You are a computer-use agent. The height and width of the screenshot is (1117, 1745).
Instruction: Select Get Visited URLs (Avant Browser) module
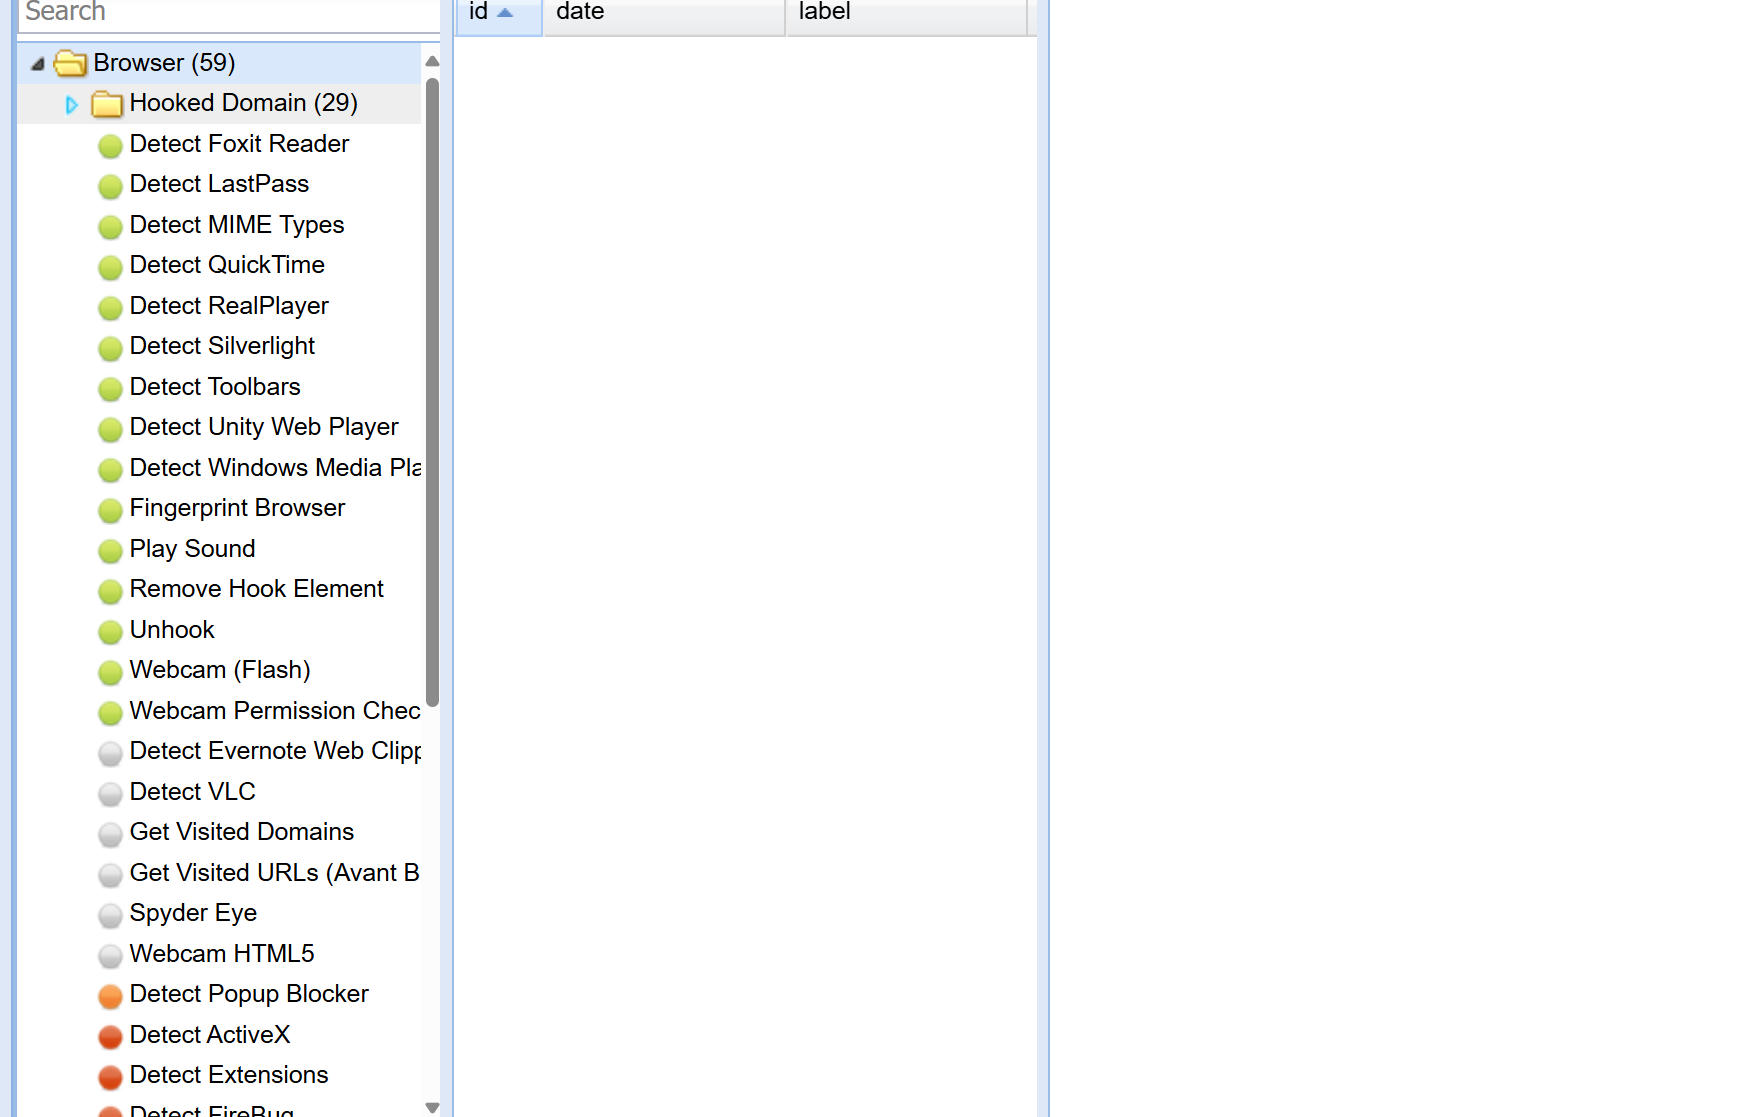click(x=275, y=873)
